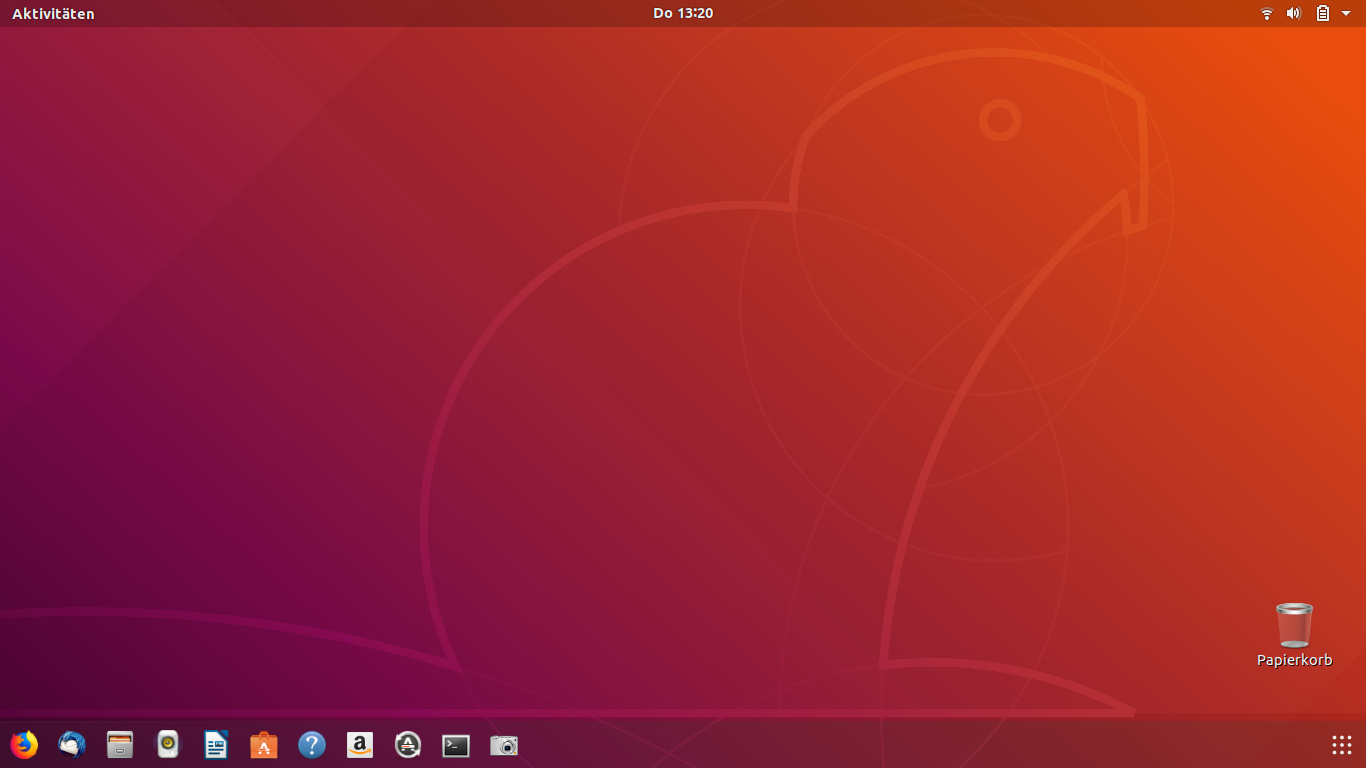
Task: Select the Papierkorb trash icon
Action: (x=1294, y=625)
